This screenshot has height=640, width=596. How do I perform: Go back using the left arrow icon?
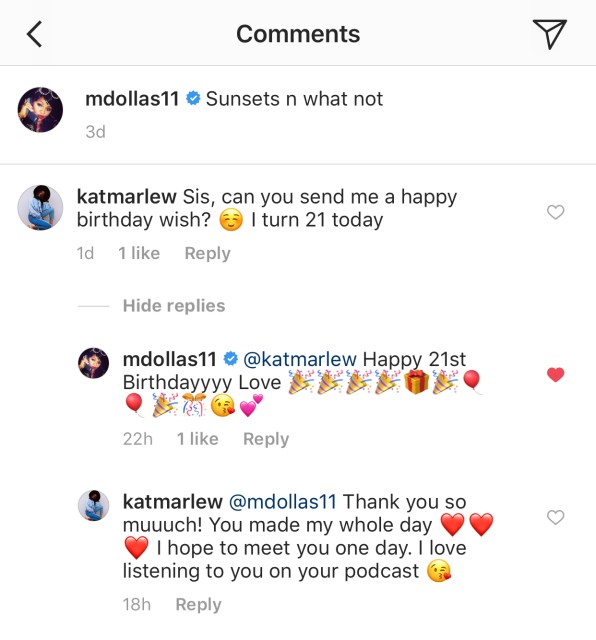35,34
